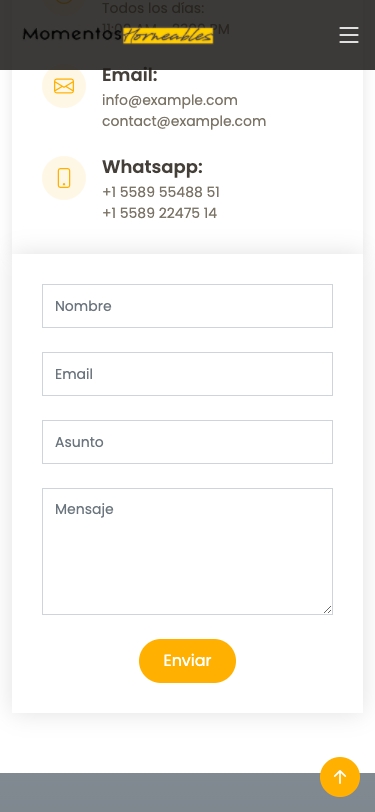The height and width of the screenshot is (812, 375).
Task: Click empty dark header area beside logo
Action: 275,35
